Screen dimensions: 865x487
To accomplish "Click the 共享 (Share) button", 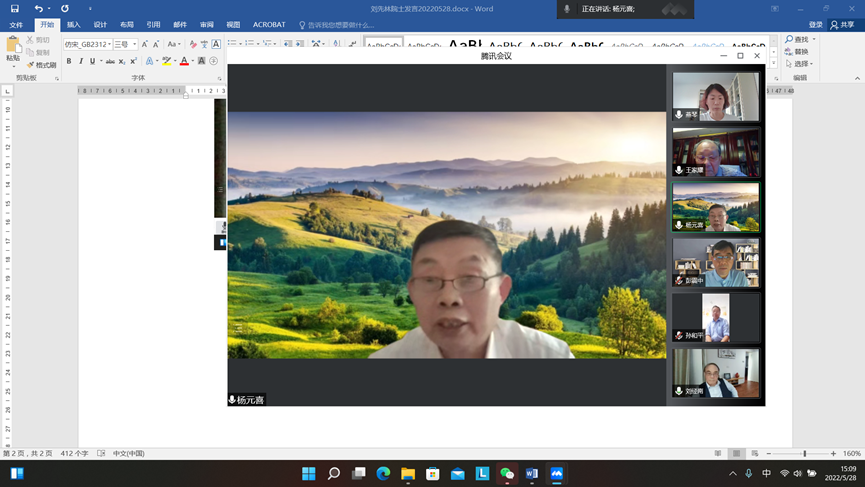I will [x=842, y=25].
